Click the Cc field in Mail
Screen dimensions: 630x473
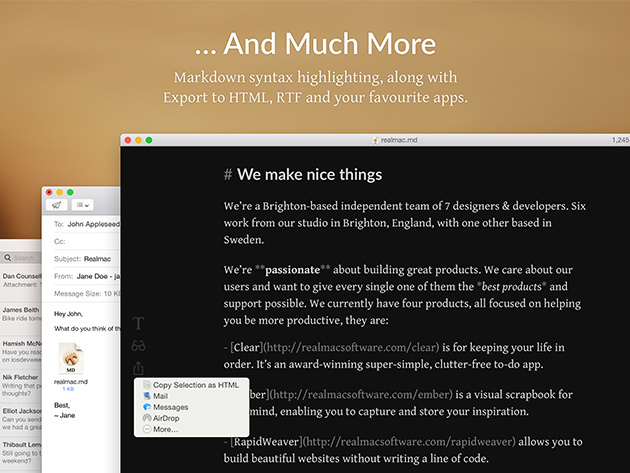[x=86, y=242]
